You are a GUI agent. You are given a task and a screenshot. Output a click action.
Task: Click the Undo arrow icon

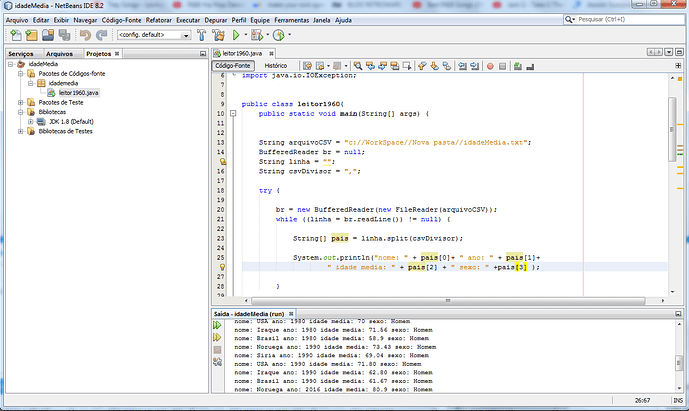(x=85, y=35)
